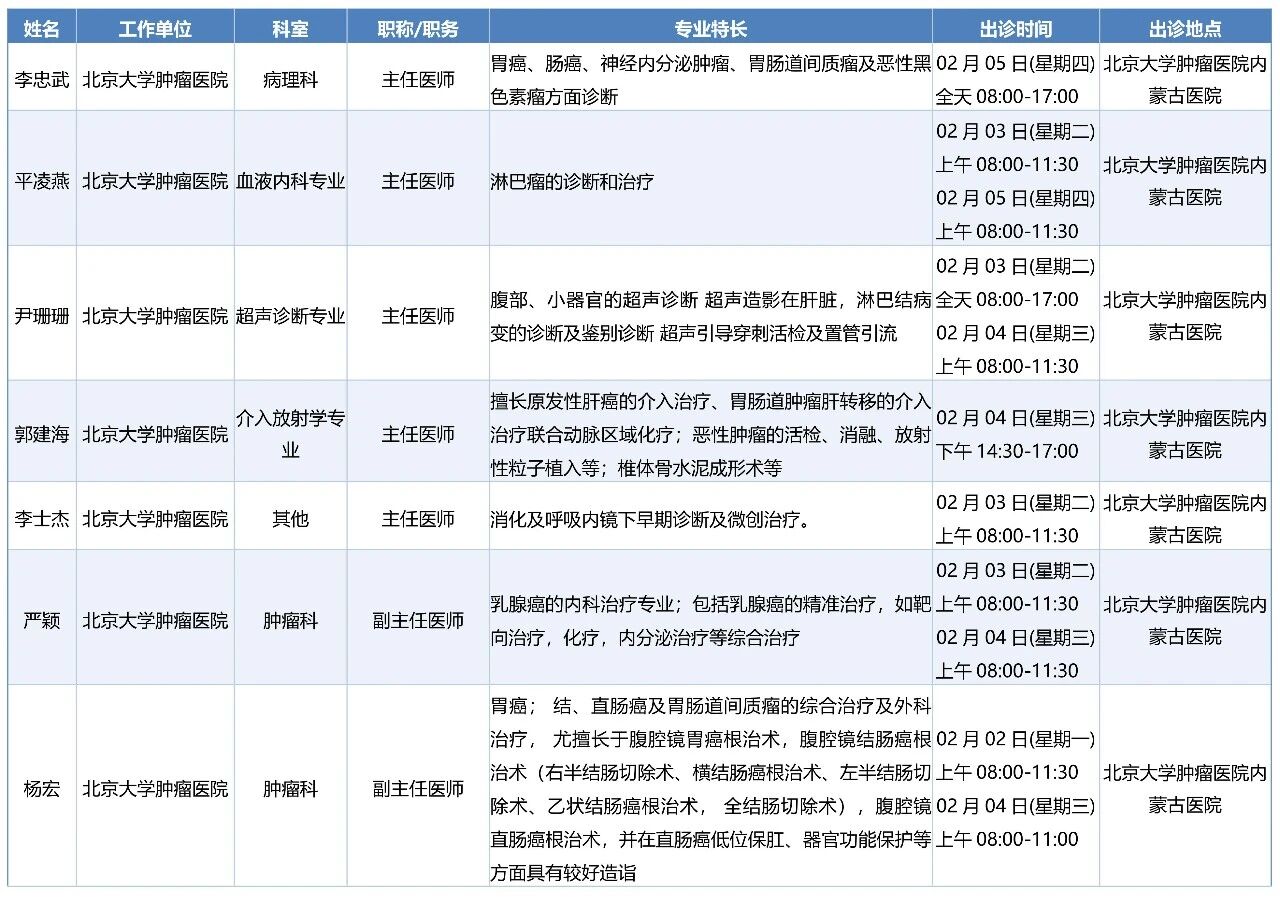Select the 出诊时间 column header

pos(1015,29)
